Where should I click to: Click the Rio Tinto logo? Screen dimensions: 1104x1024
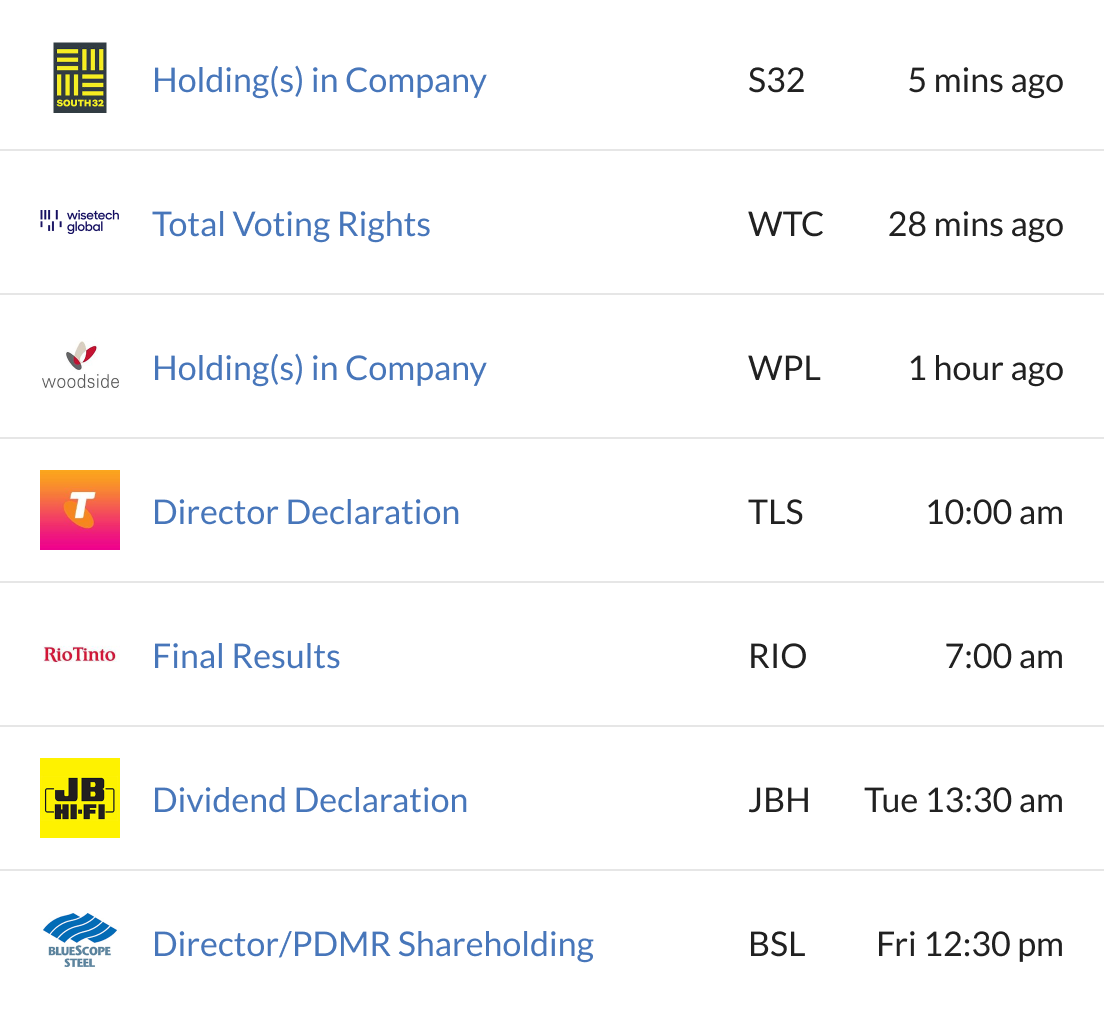[80, 655]
